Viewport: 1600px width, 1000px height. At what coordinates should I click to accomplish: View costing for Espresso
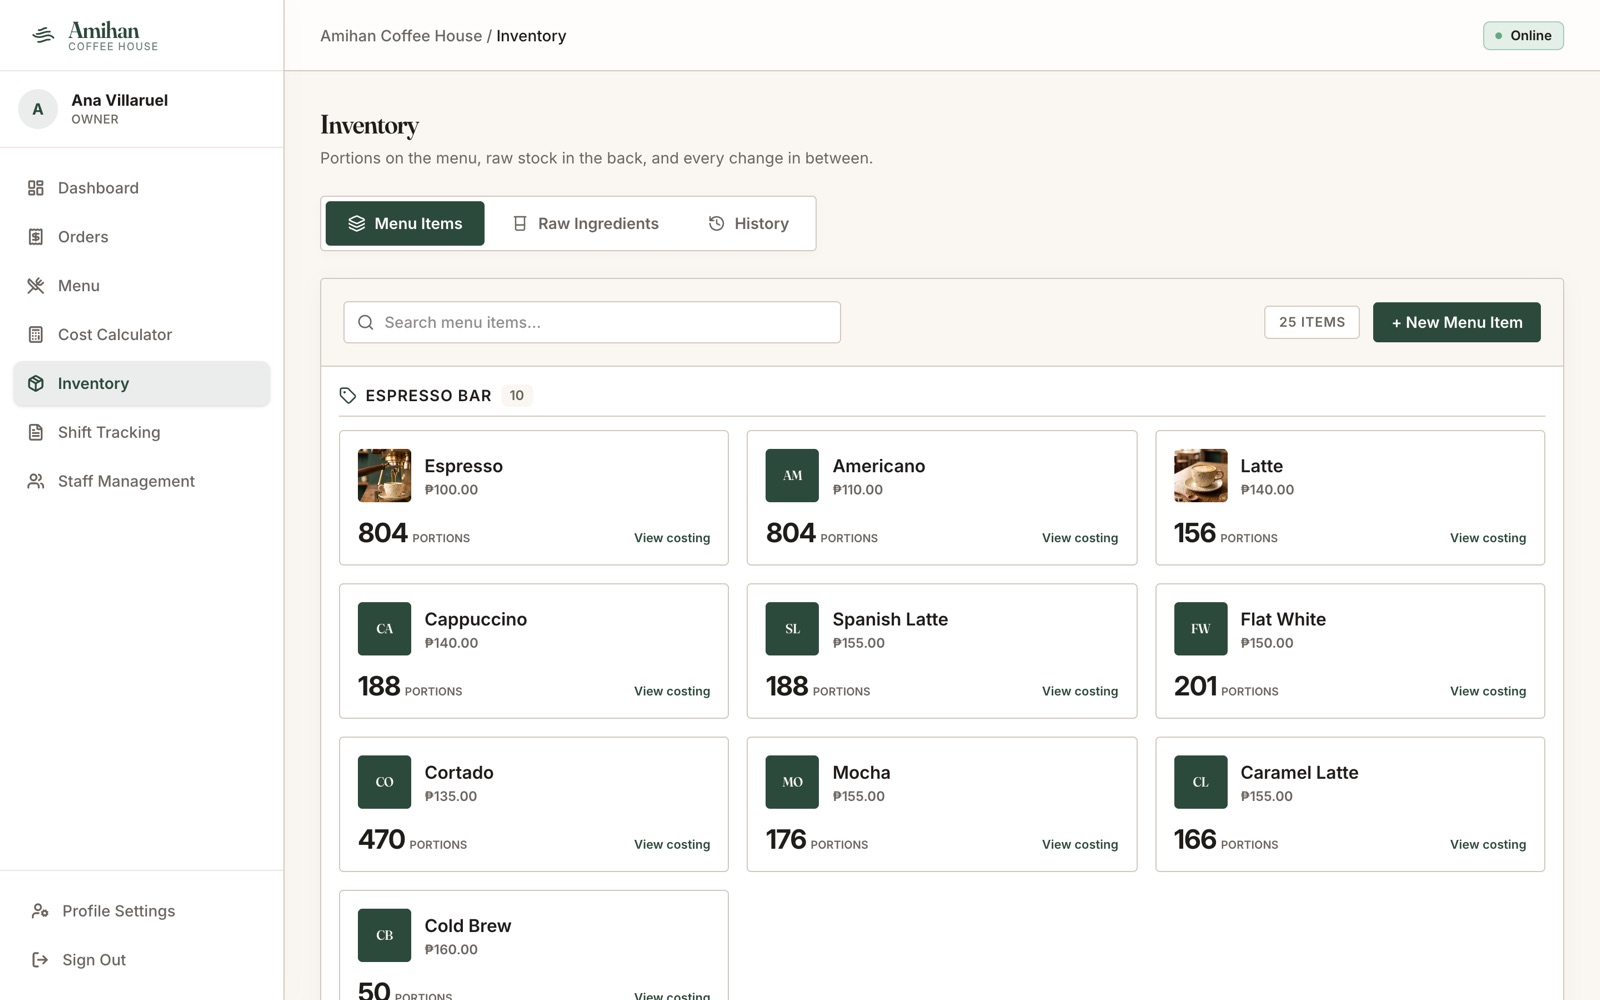tap(672, 538)
